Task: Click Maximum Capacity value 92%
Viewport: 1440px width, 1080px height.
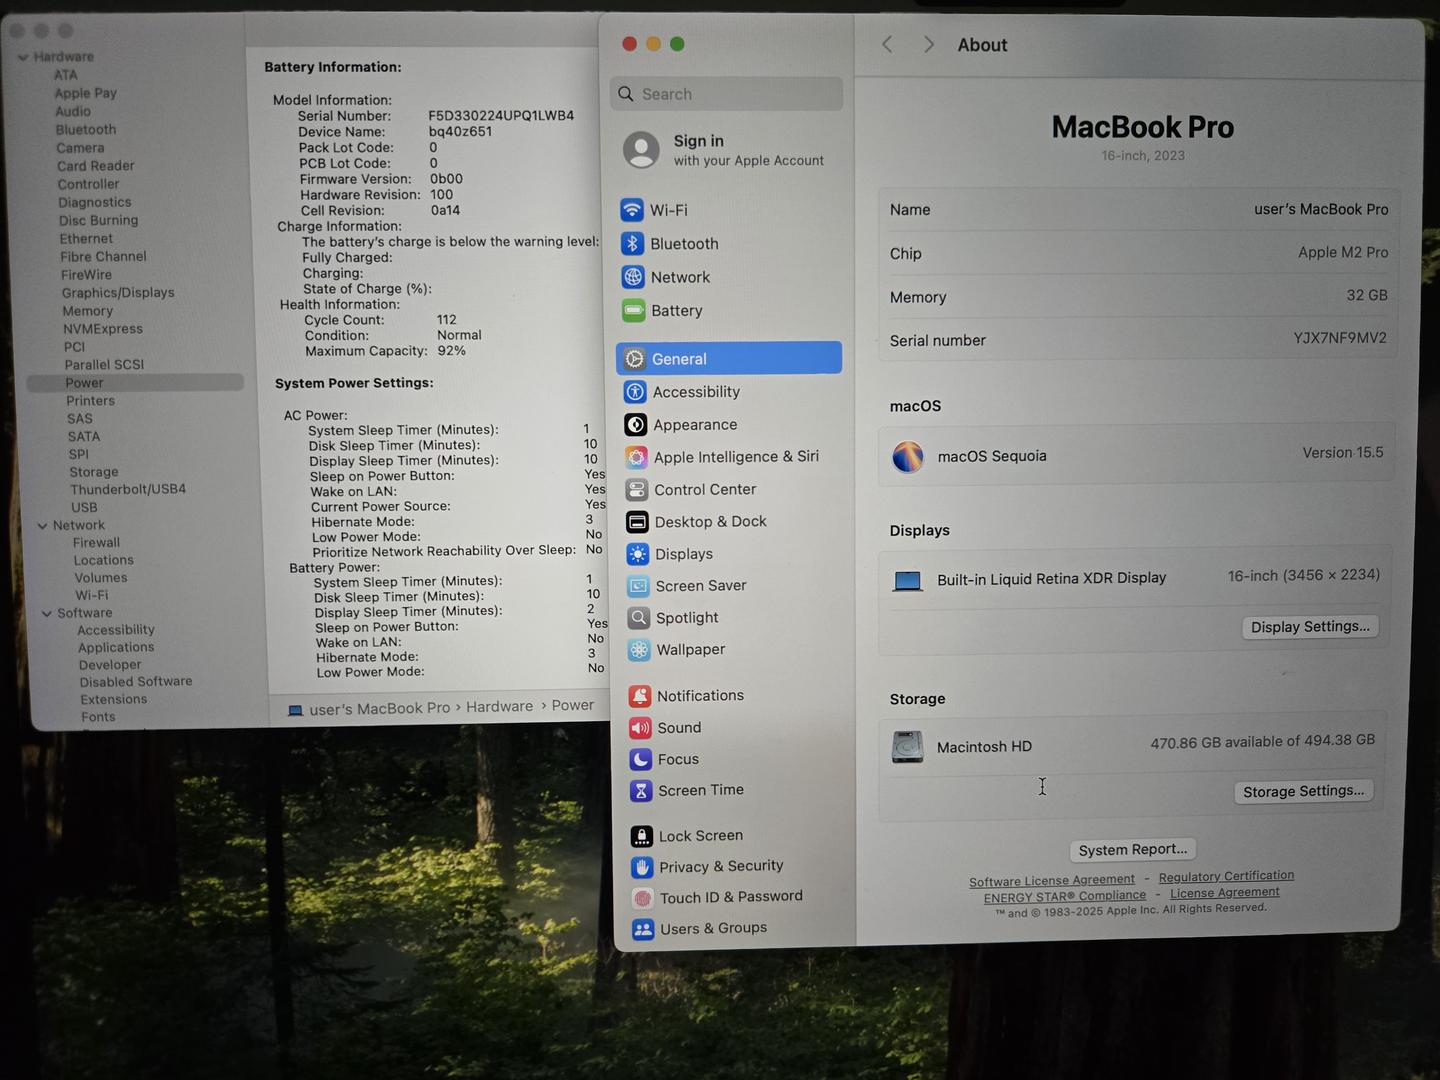Action: 452,351
